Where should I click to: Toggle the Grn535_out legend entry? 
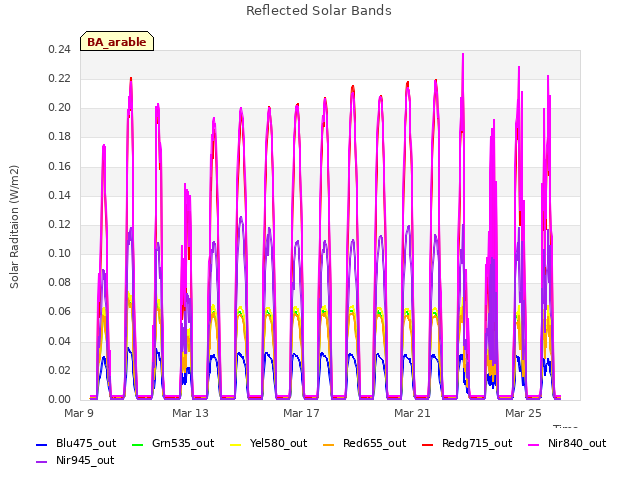point(173,444)
